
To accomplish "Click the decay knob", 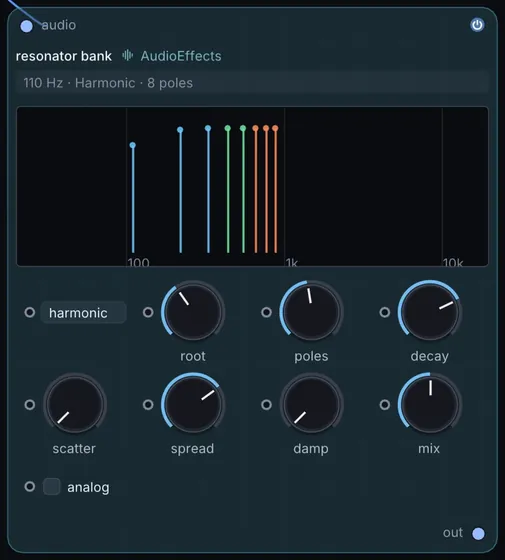I will pyautogui.click(x=430, y=312).
